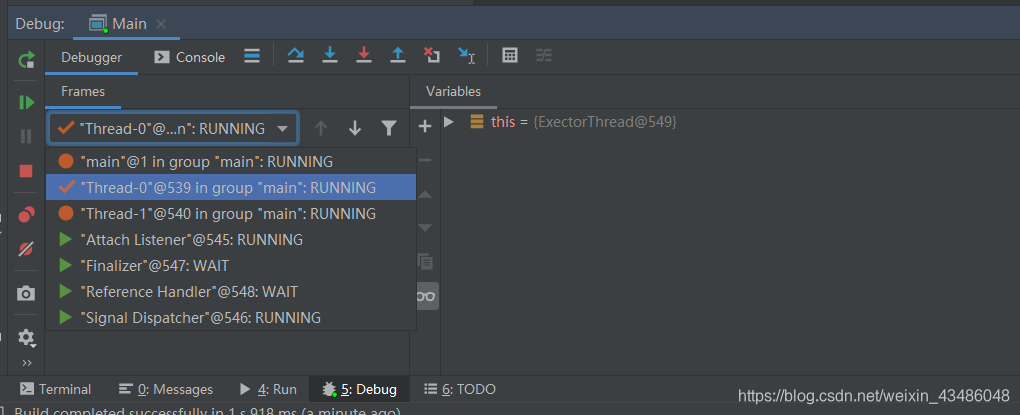Open the 6: TODO tool window
Screen dimensions: 1020x415
tap(460, 389)
